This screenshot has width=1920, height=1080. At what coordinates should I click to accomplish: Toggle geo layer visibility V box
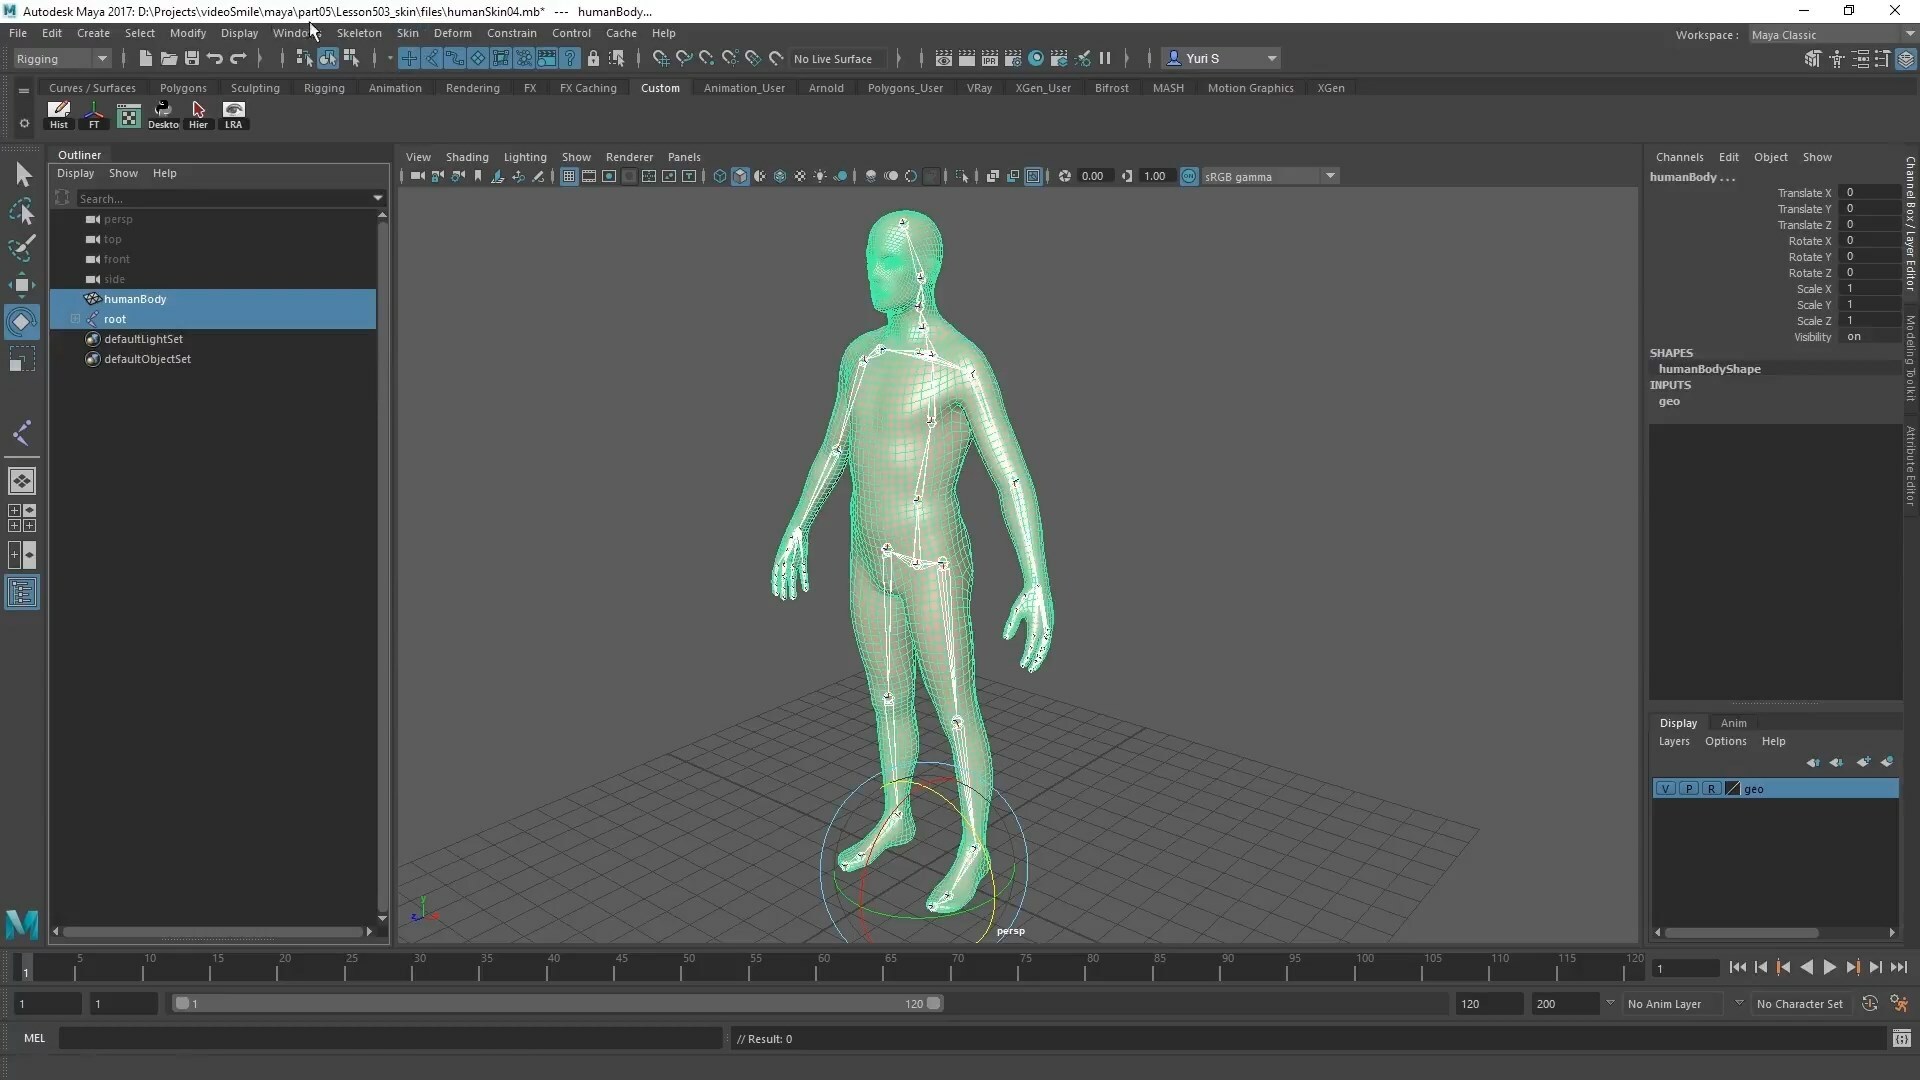1666,789
